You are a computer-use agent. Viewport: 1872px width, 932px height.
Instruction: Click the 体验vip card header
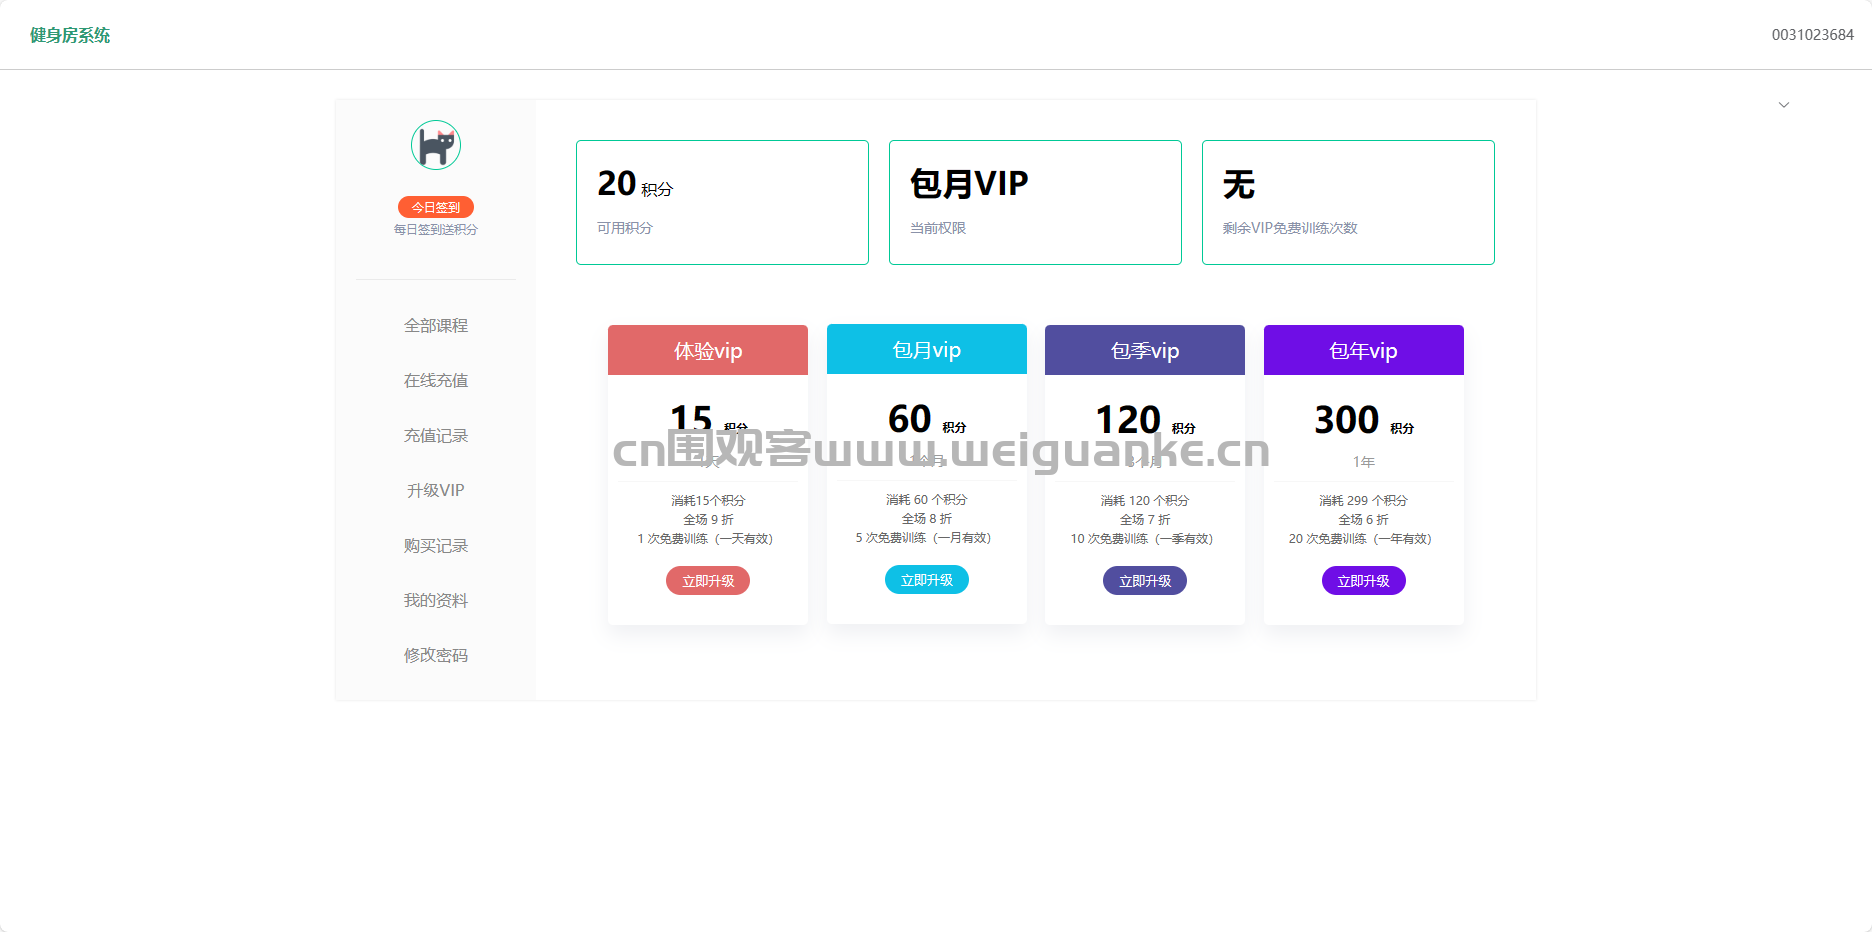(x=708, y=350)
